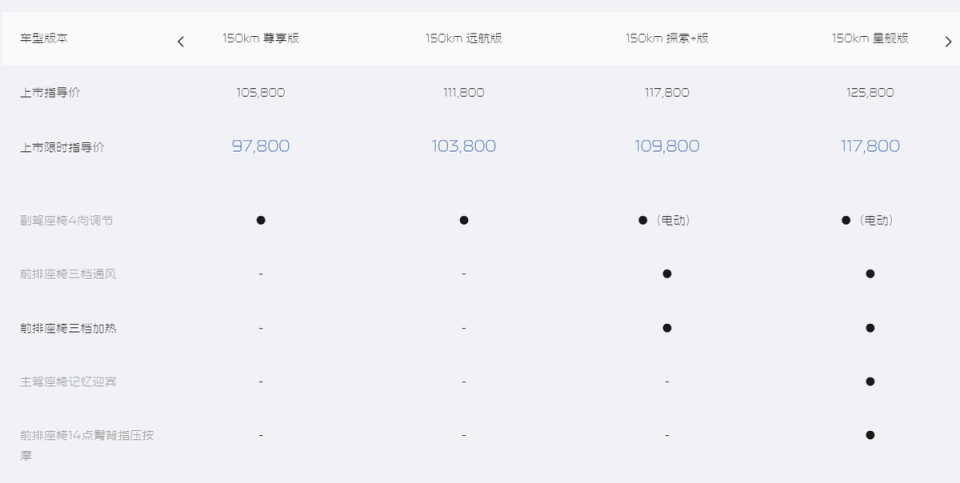Click the 星舰版 massage feature dot
This screenshot has width=960, height=483.
(x=870, y=435)
